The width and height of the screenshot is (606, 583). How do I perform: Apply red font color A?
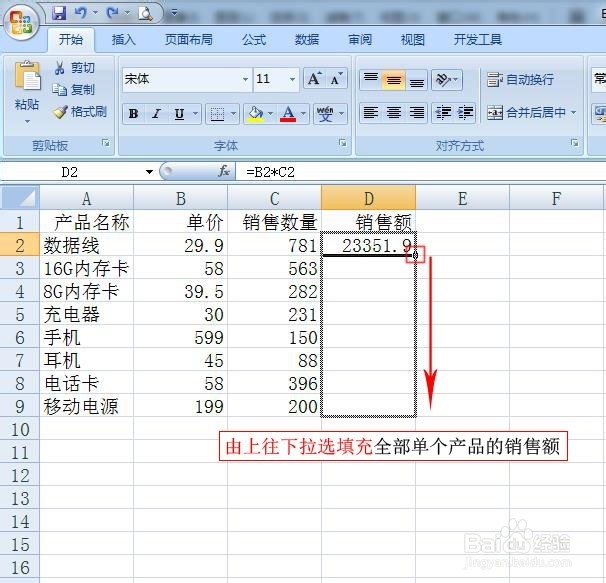[x=288, y=114]
